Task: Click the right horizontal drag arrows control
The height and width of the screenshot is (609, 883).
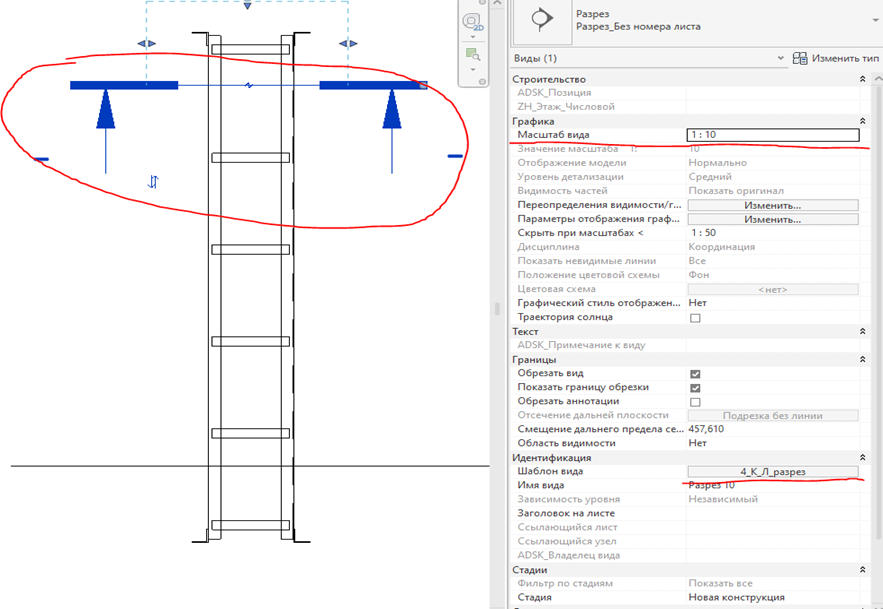Action: point(348,43)
